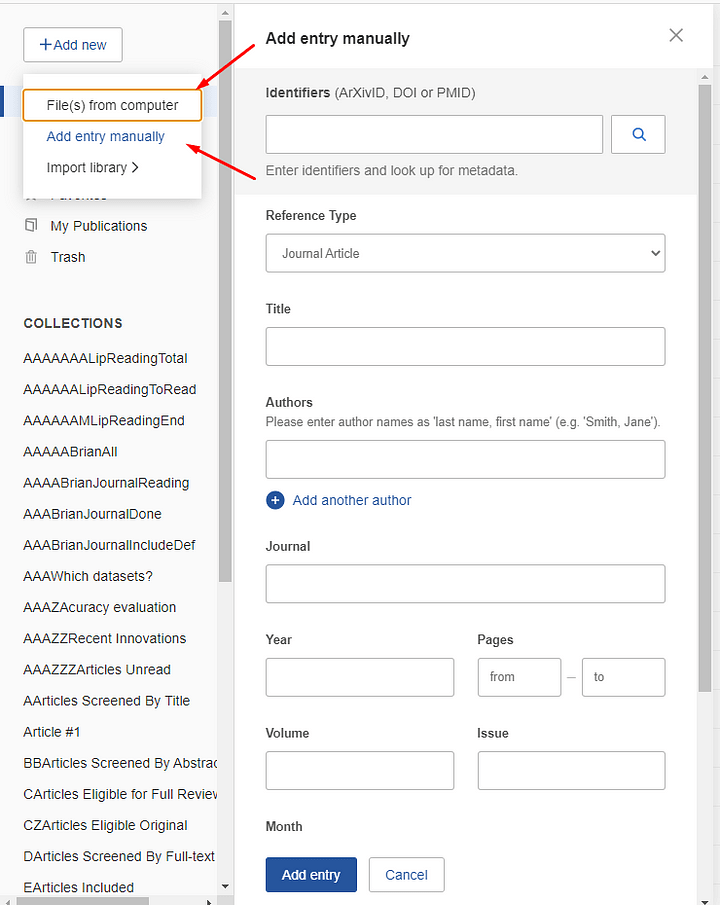
Task: Select File(s) from computer menu option
Action: (112, 105)
